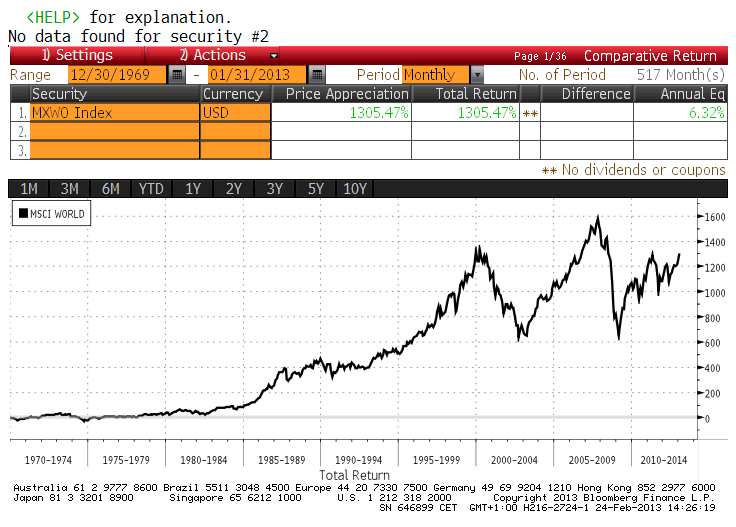Click the empty currency field in row 3
This screenshot has width=736, height=527.
(x=236, y=150)
